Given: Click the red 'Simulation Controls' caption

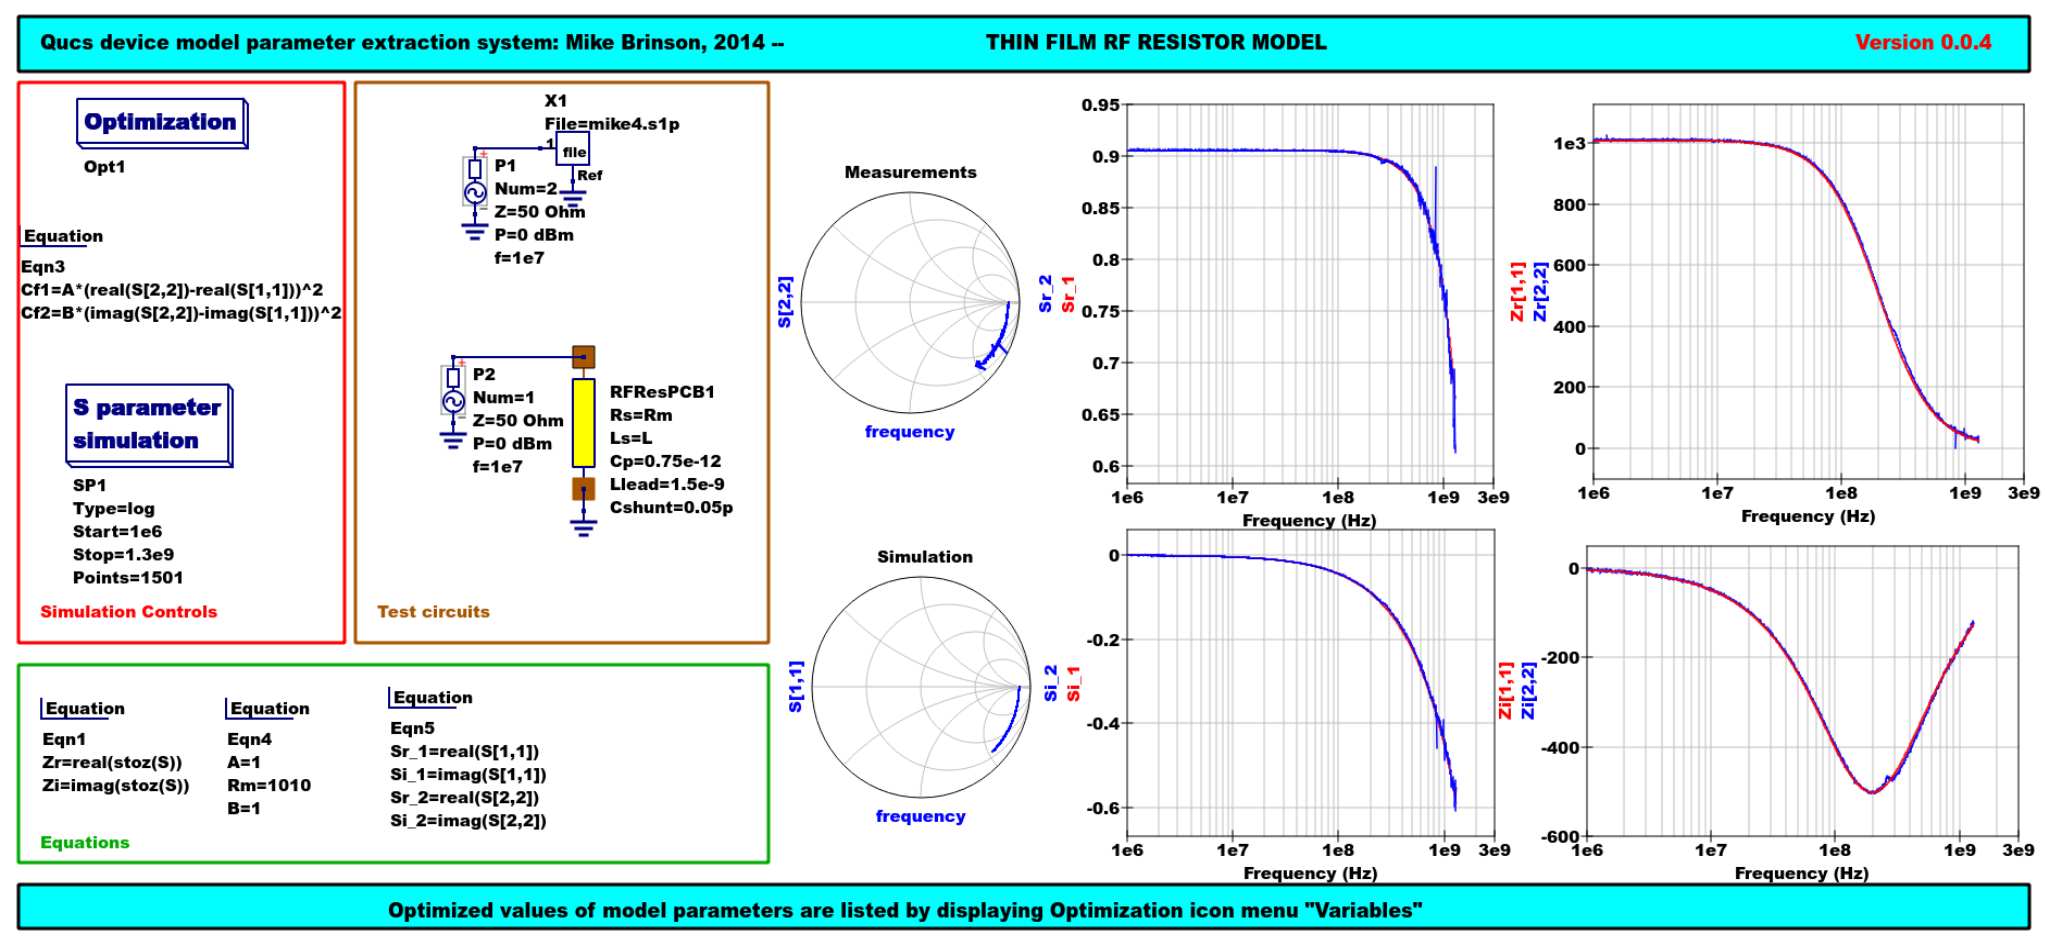Looking at the screenshot, I should tap(128, 612).
